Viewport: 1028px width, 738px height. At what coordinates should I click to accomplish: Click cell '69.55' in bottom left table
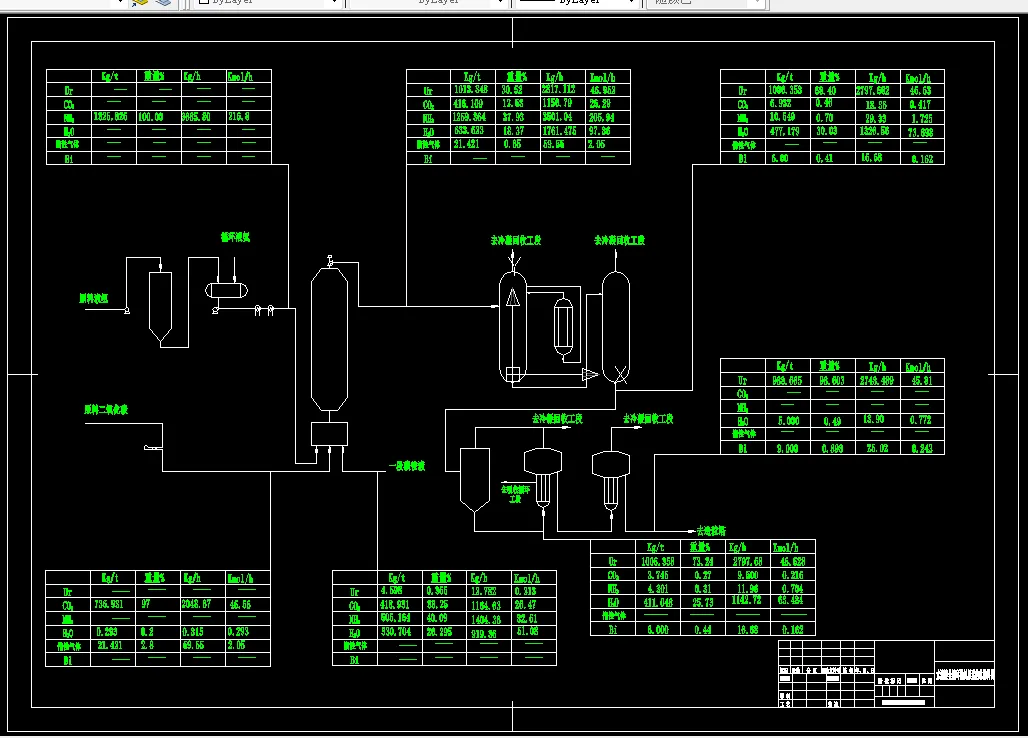(193, 646)
